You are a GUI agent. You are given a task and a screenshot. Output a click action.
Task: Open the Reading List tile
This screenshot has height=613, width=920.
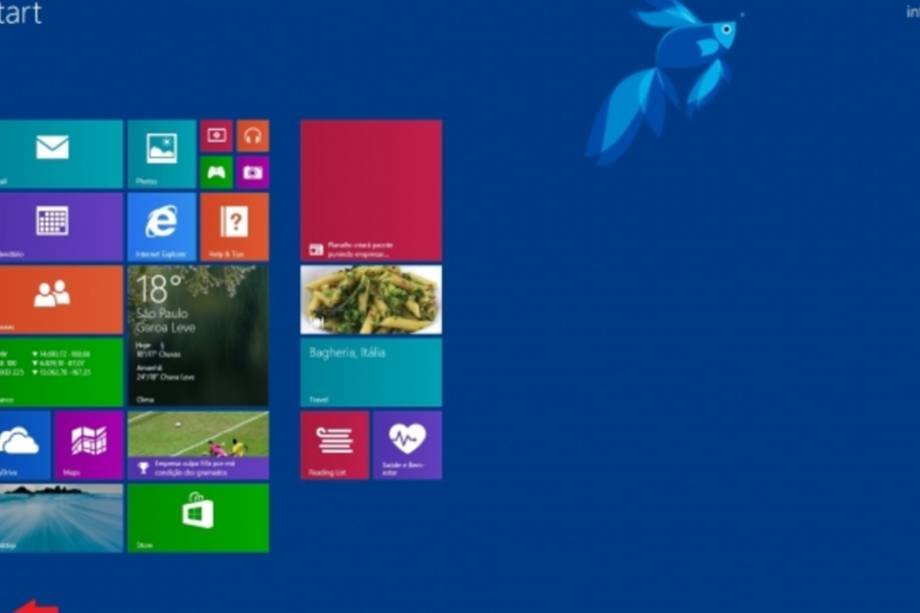335,445
